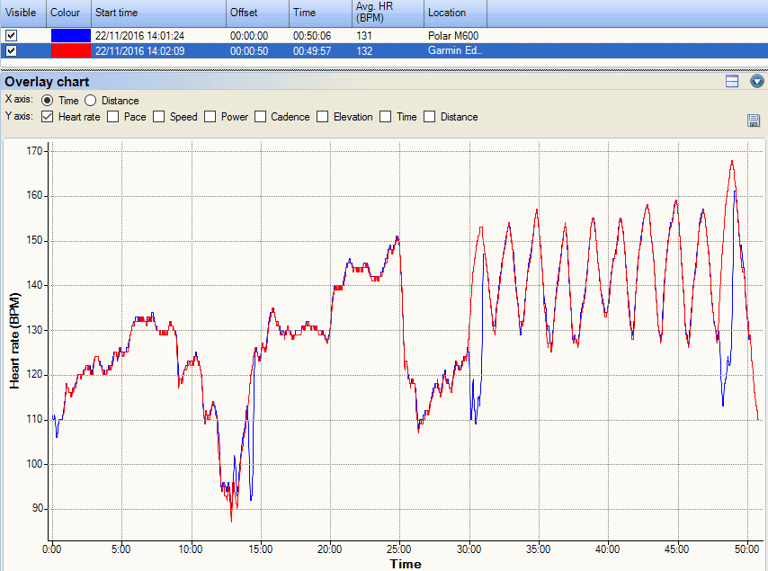
Task: Click the panel layout icon beside Overlay chart
Action: [x=732, y=81]
